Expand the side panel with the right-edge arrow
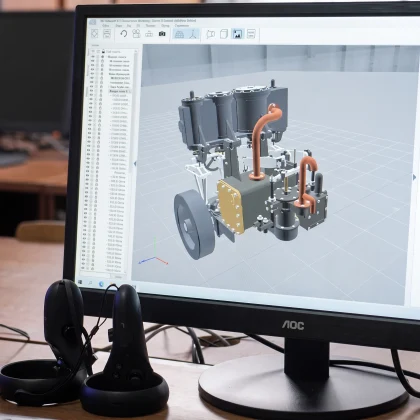 click(x=414, y=178)
